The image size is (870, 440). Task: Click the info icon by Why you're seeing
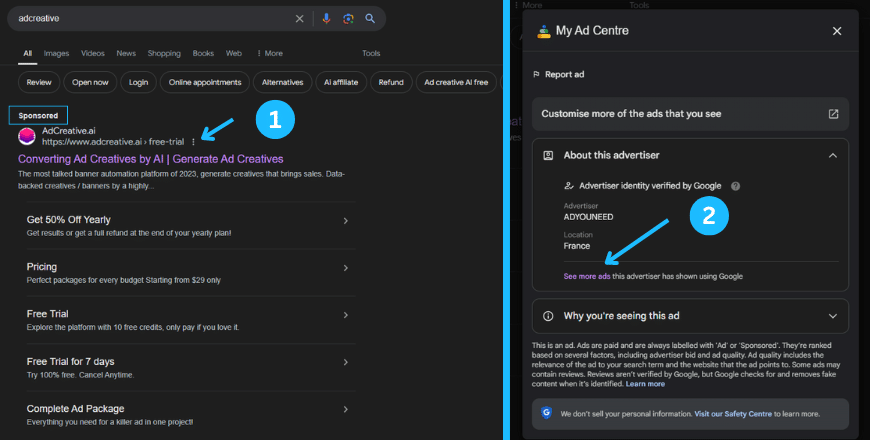(548, 316)
